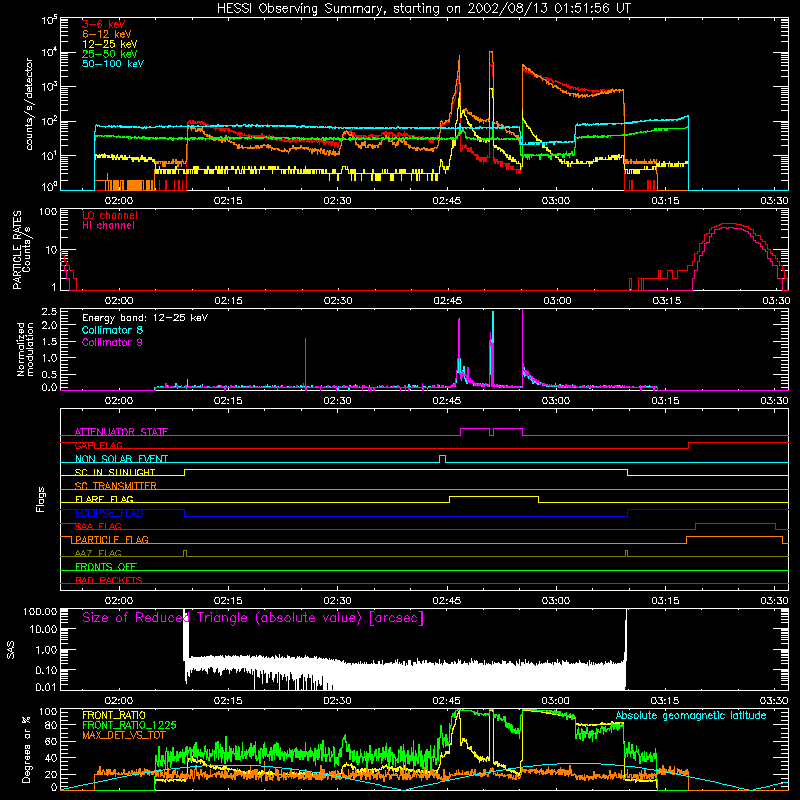Click the 10^5 tick on counts axis
Image resolution: width=800 pixels, height=800 pixels.
(49, 20)
